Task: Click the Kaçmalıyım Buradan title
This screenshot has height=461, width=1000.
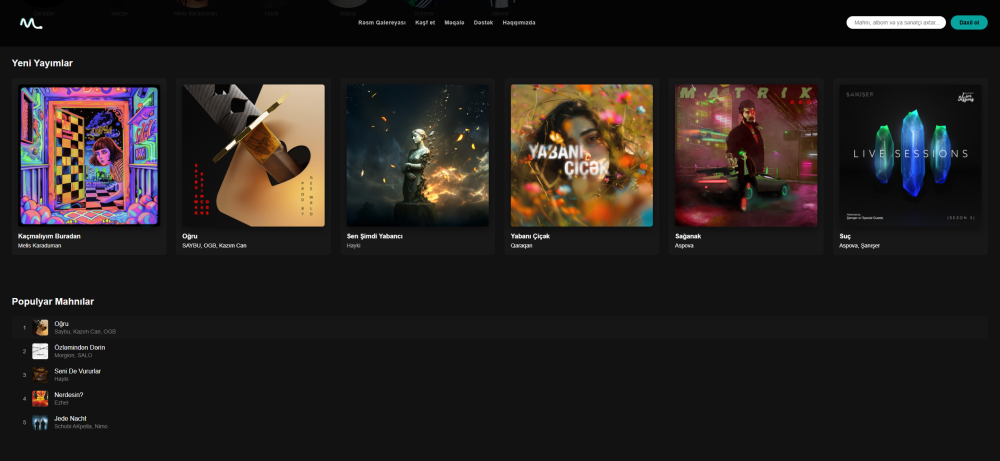Action: tap(49, 237)
